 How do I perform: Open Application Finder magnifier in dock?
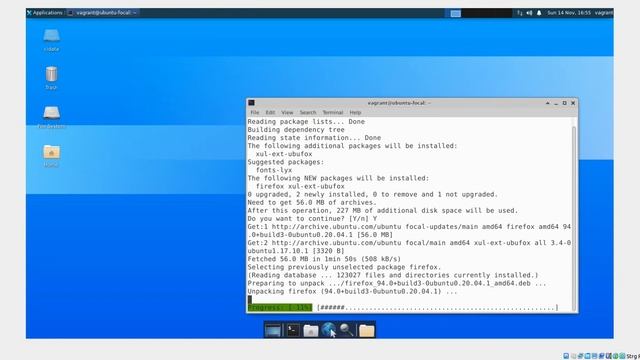pyautogui.click(x=347, y=330)
